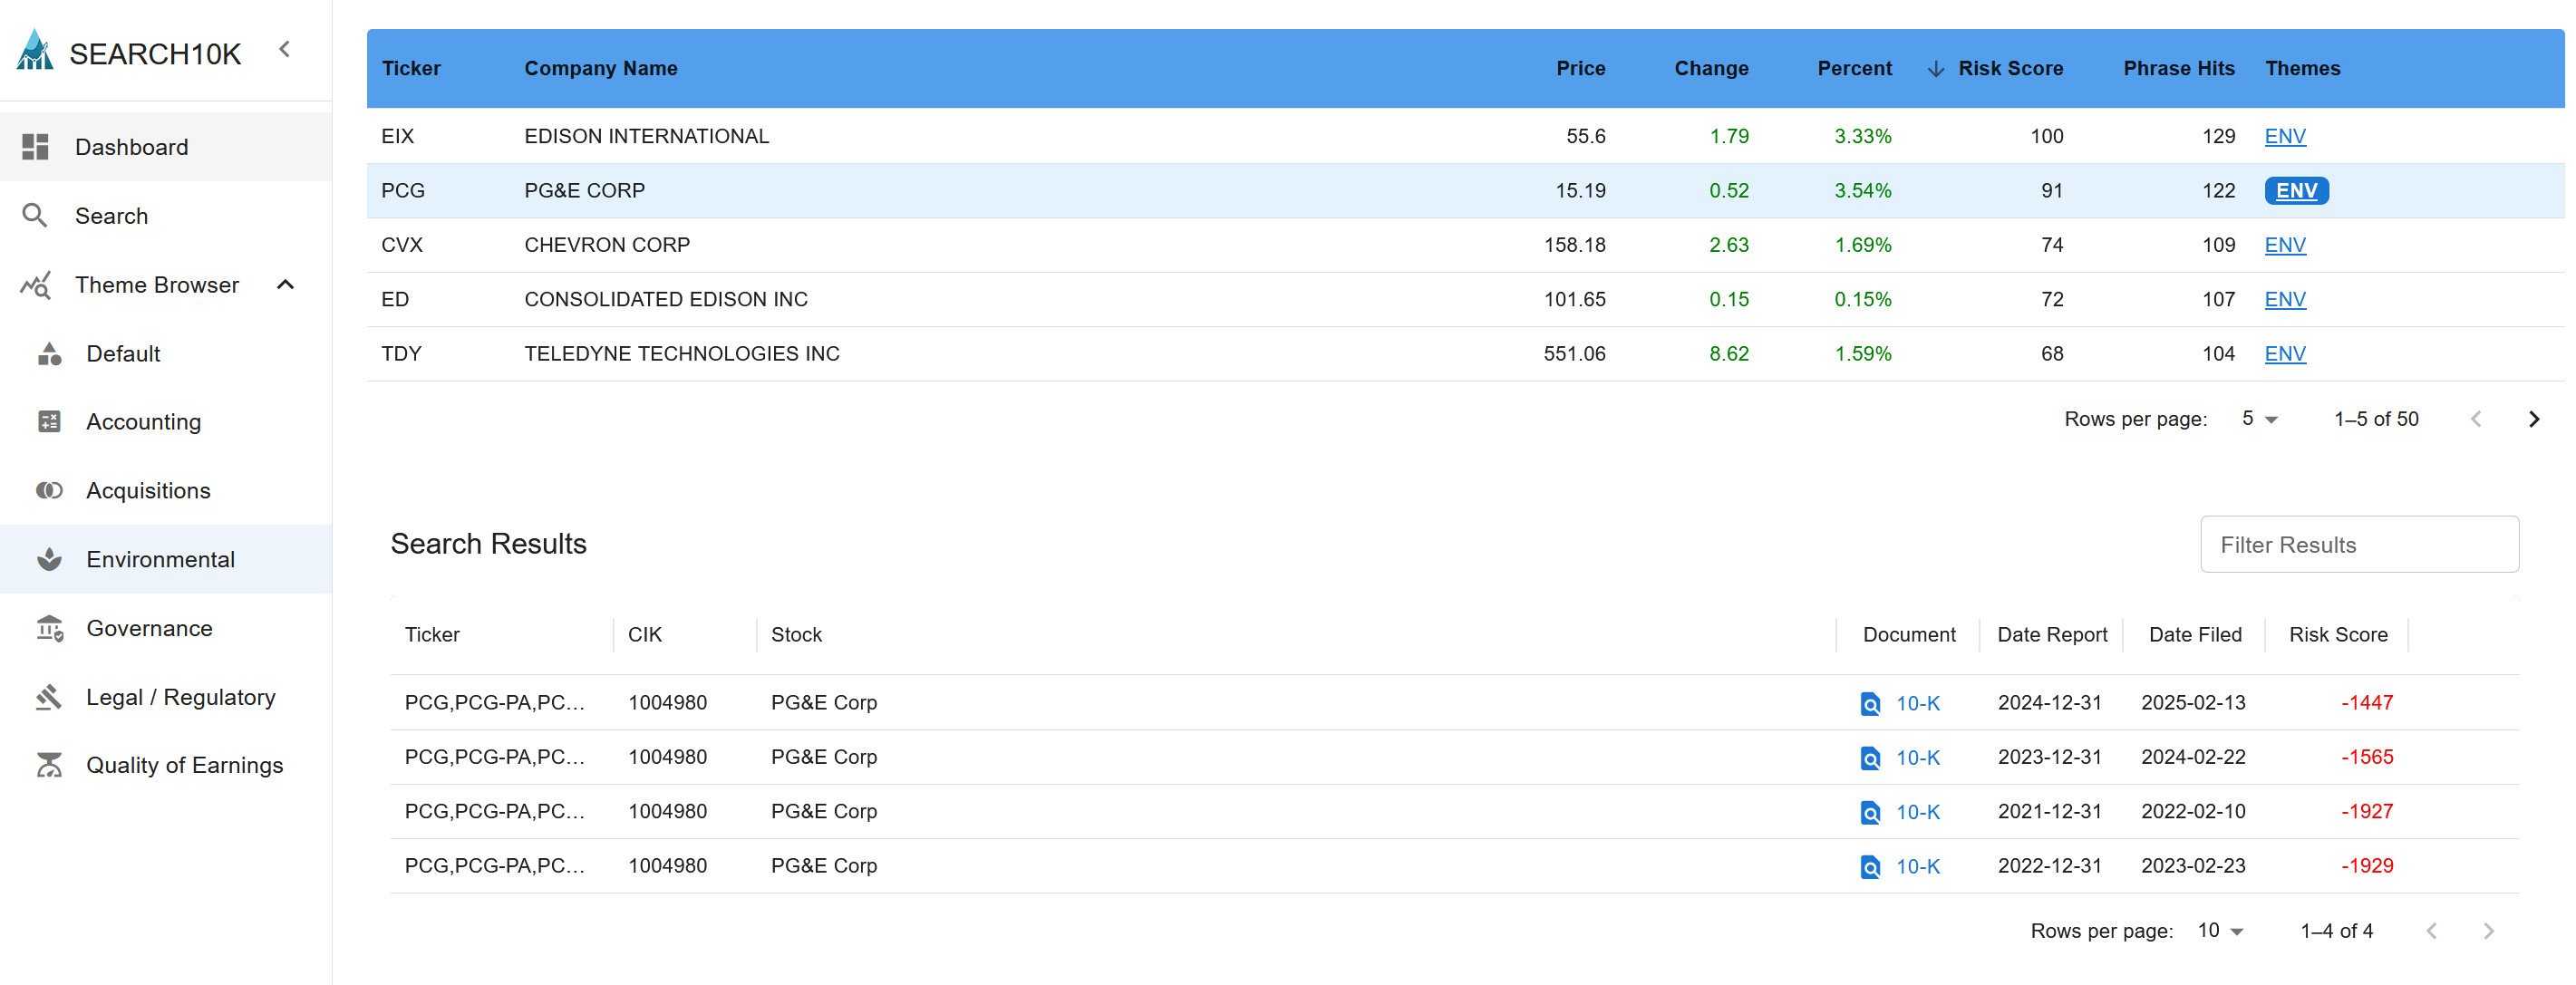Screen dimensions: 2576x985
Task: Sort by Ticker column header in blue table
Action: 411,68
